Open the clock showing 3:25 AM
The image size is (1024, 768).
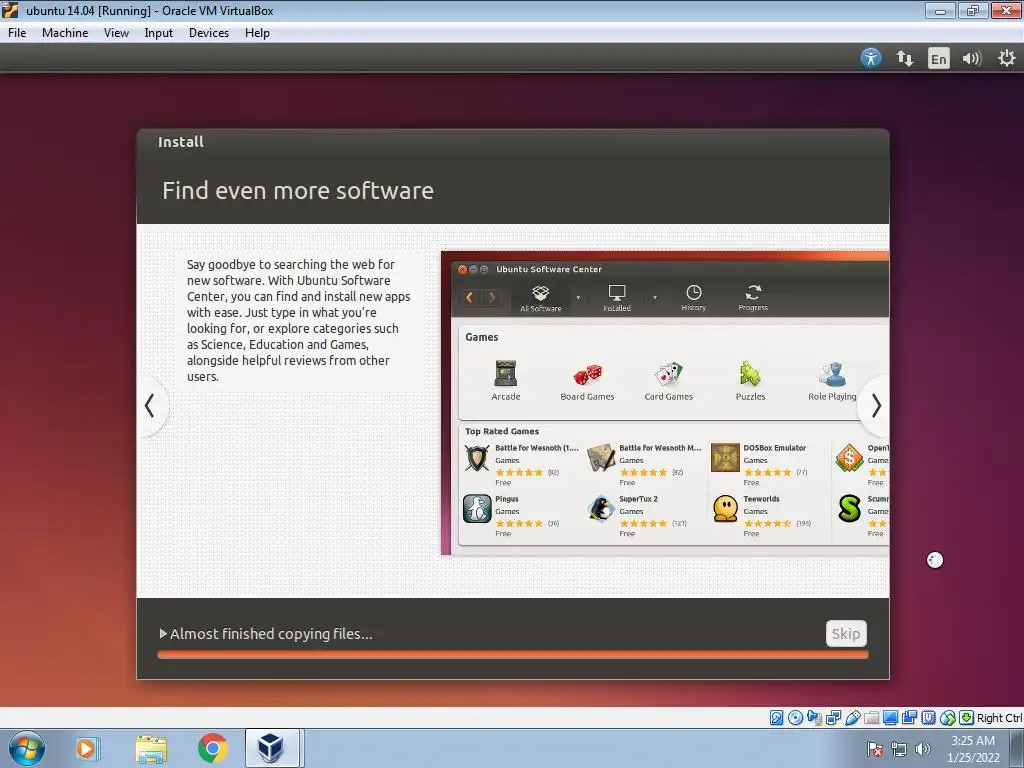[x=973, y=749]
